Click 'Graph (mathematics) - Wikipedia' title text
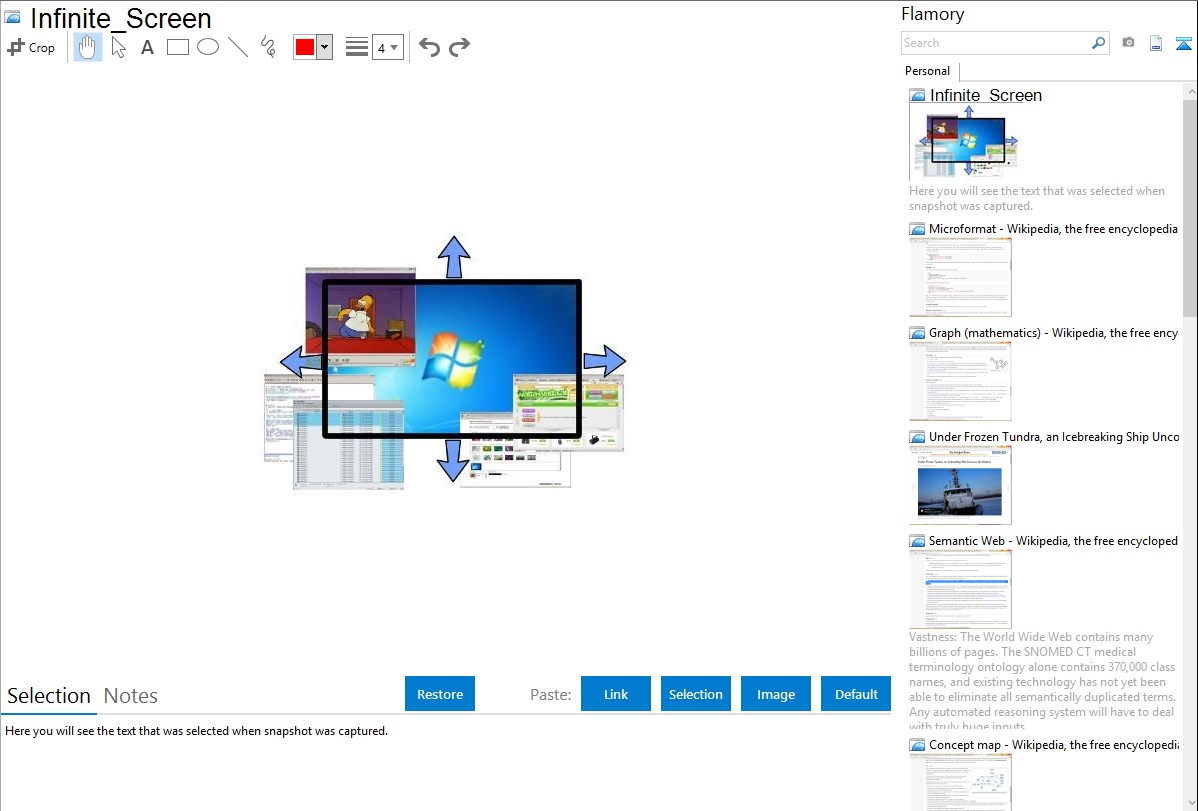The image size is (1198, 811). [1053, 333]
